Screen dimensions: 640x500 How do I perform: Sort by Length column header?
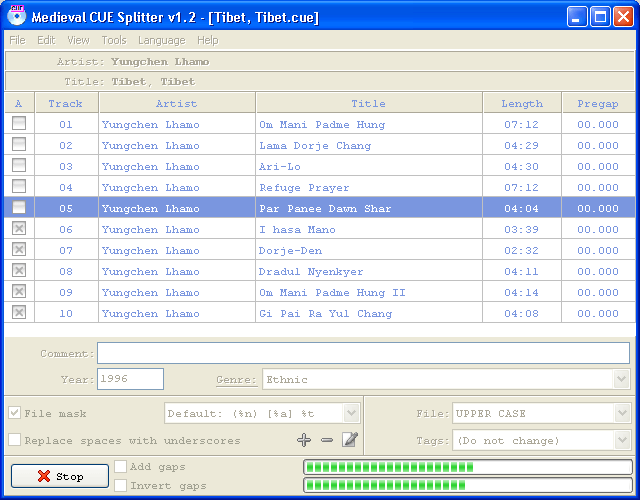tap(522, 103)
